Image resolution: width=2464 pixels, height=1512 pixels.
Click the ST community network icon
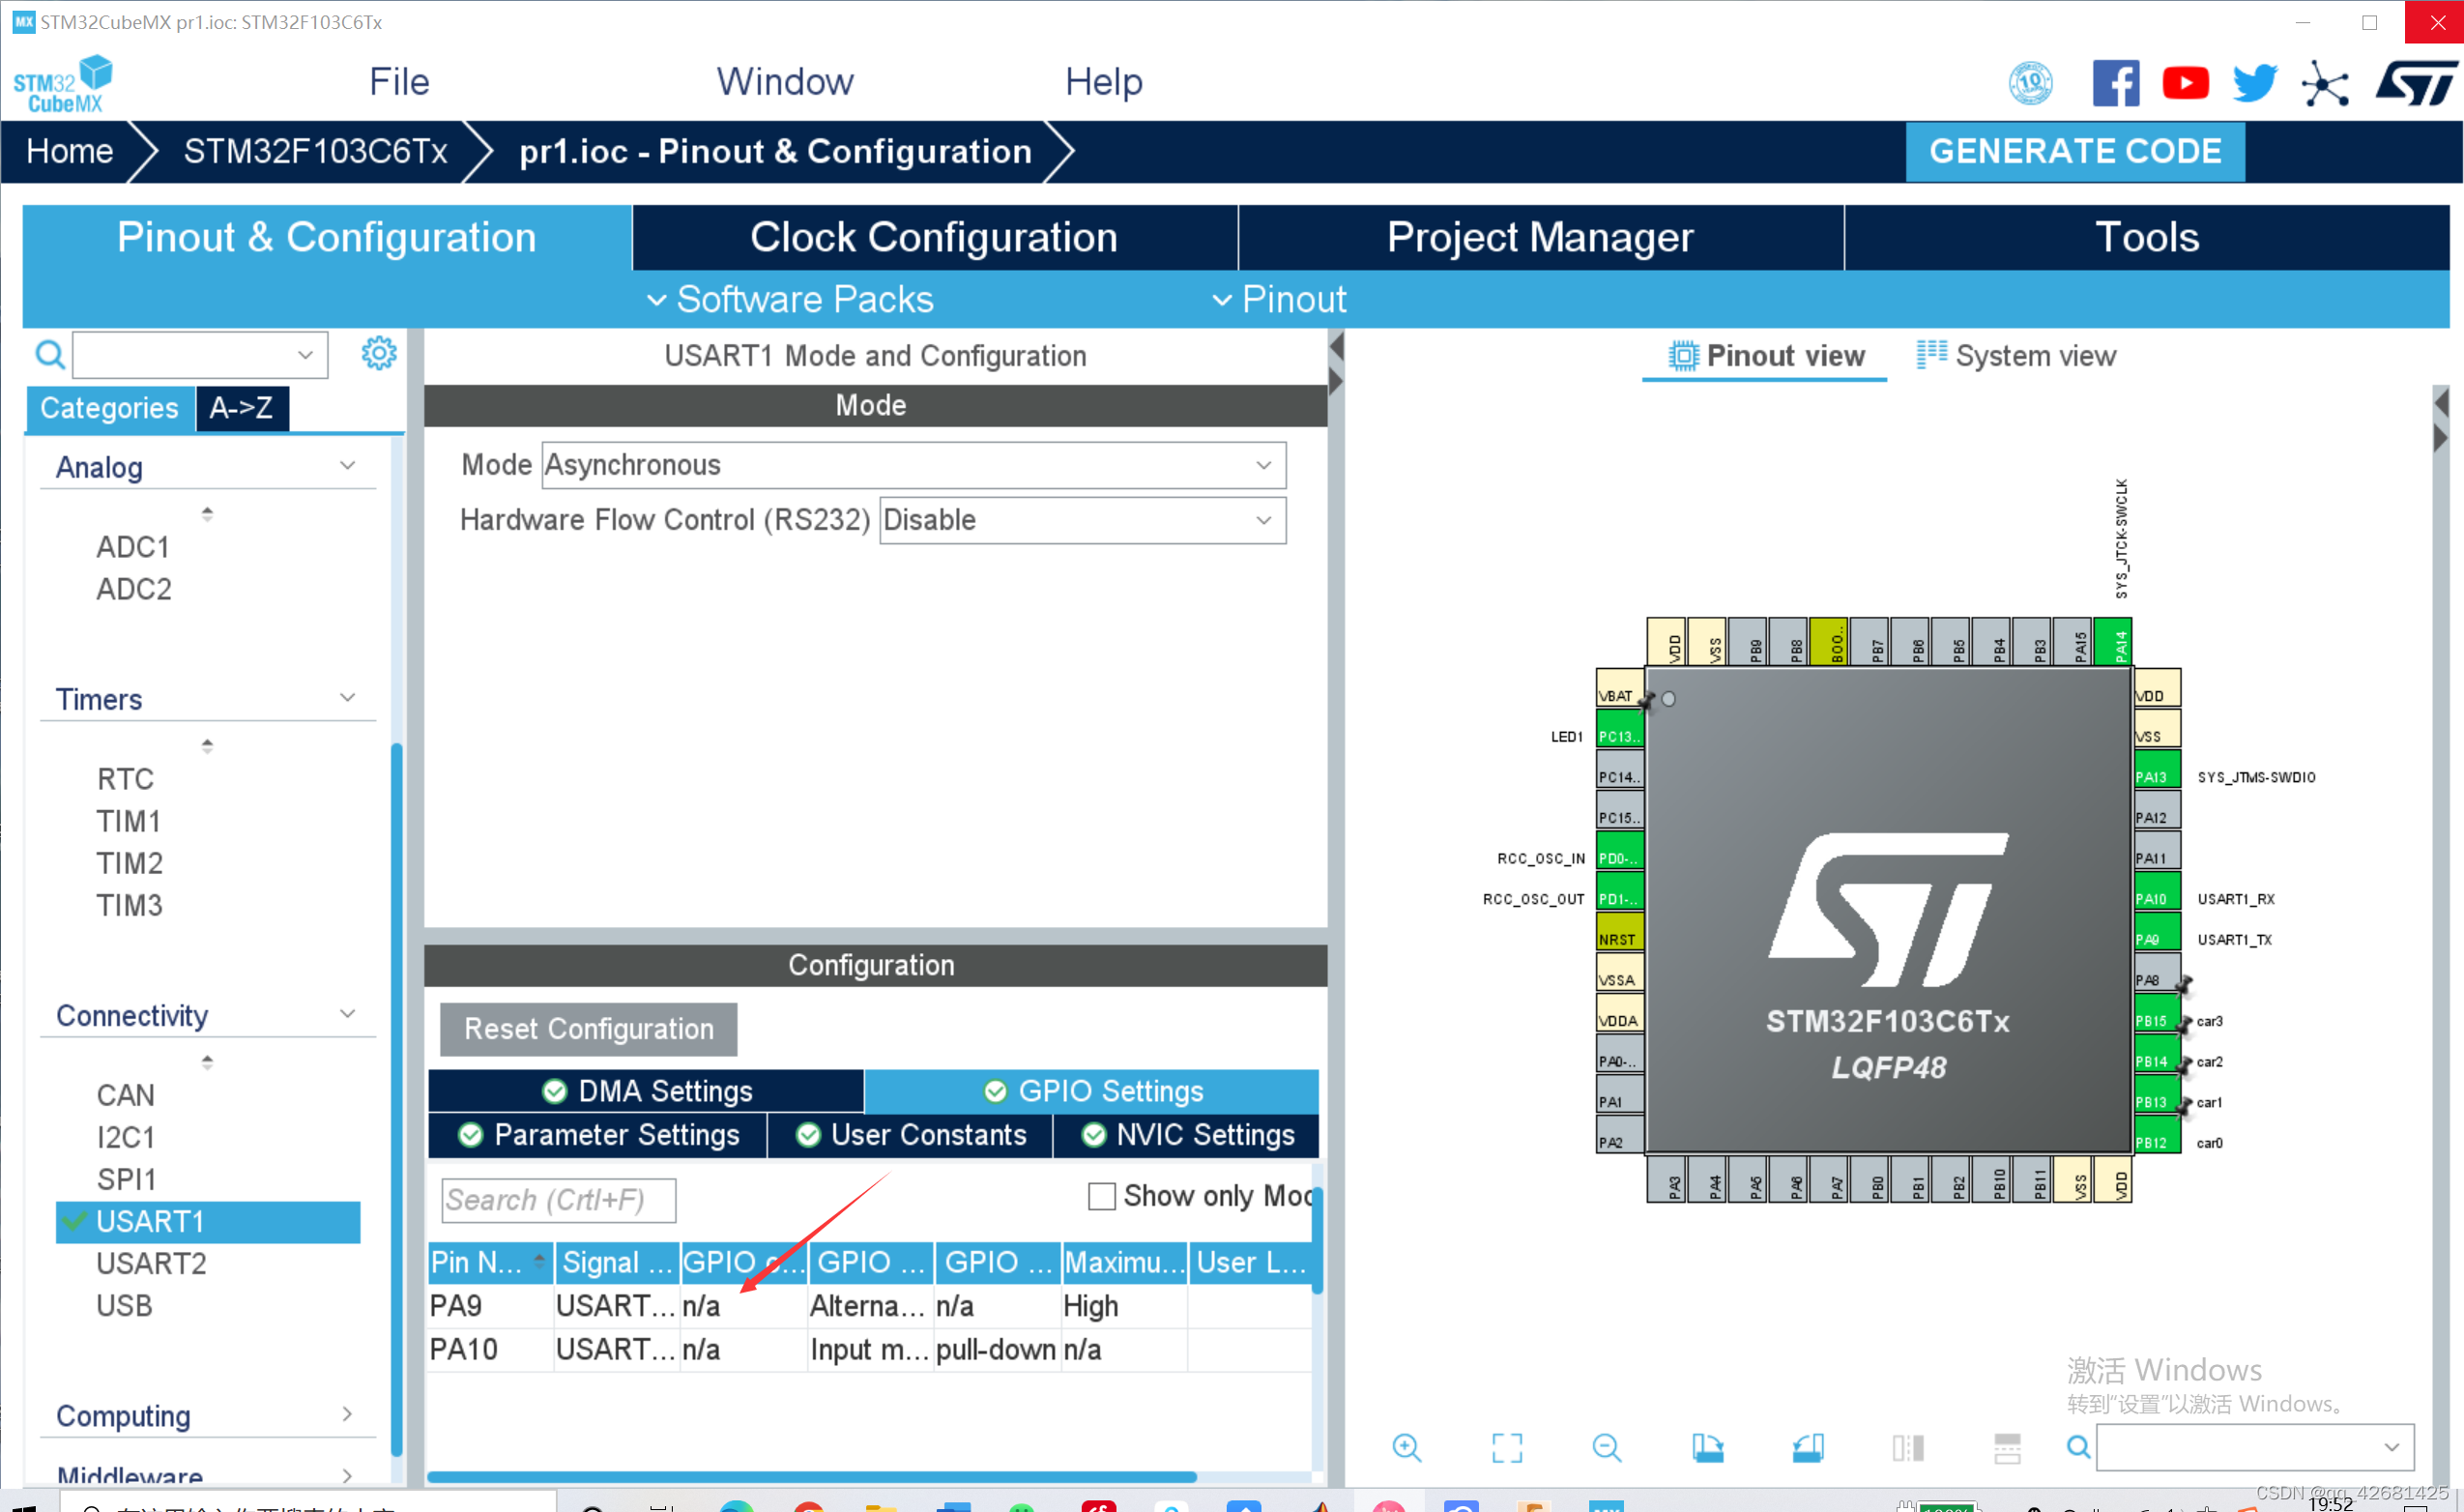[x=2325, y=83]
